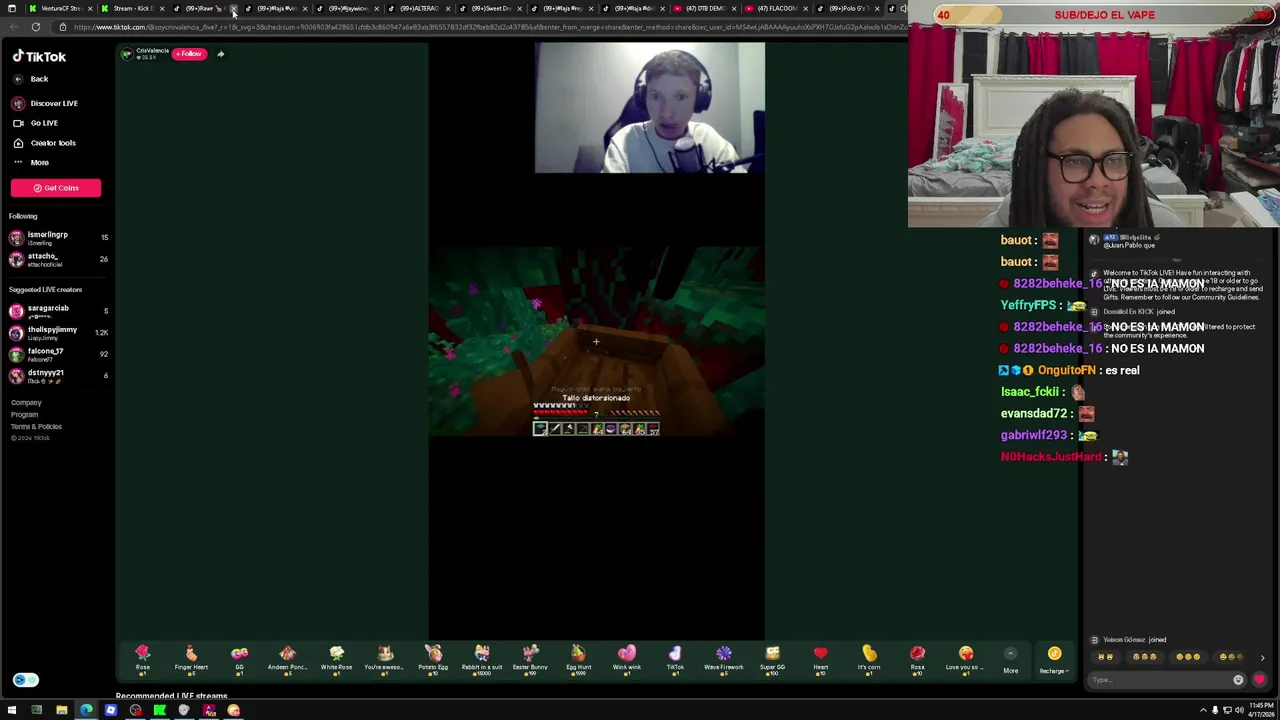Expand More gifts with the chevron
Image resolution: width=1280 pixels, height=720 pixels.
(1011, 660)
